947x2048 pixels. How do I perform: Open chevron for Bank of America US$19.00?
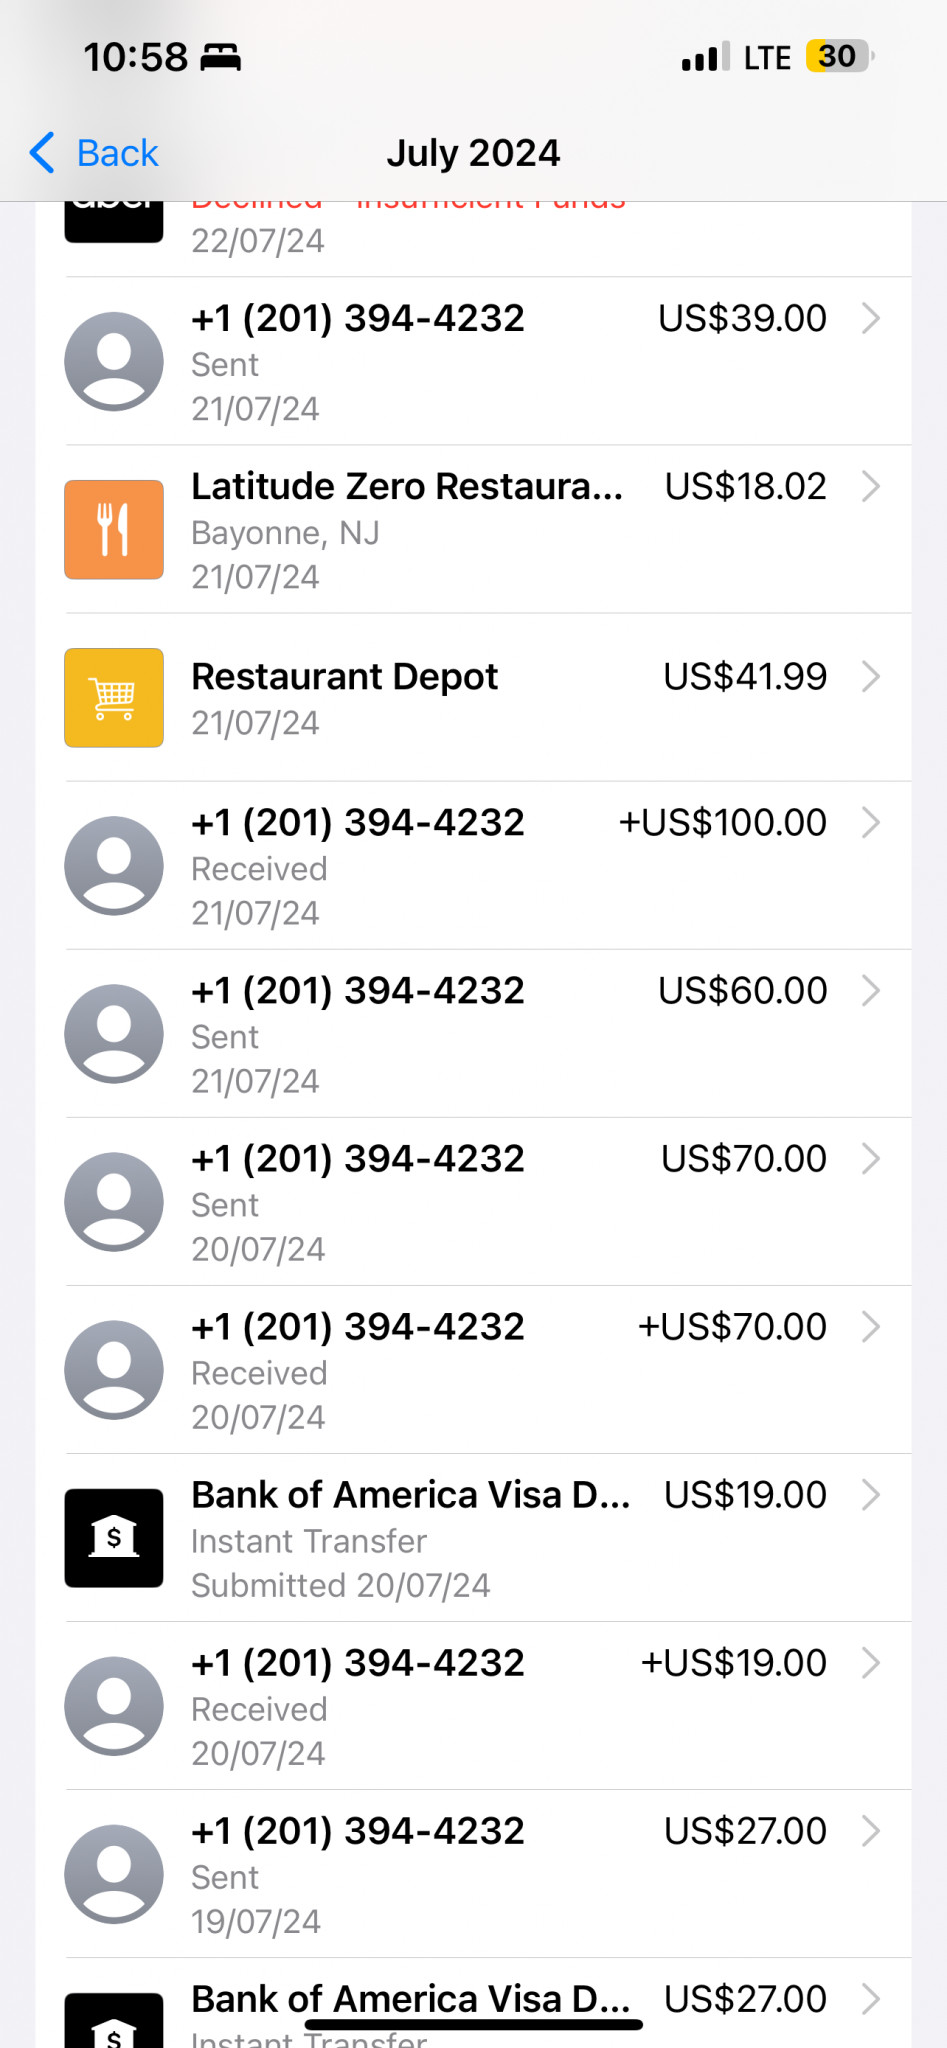point(871,1495)
